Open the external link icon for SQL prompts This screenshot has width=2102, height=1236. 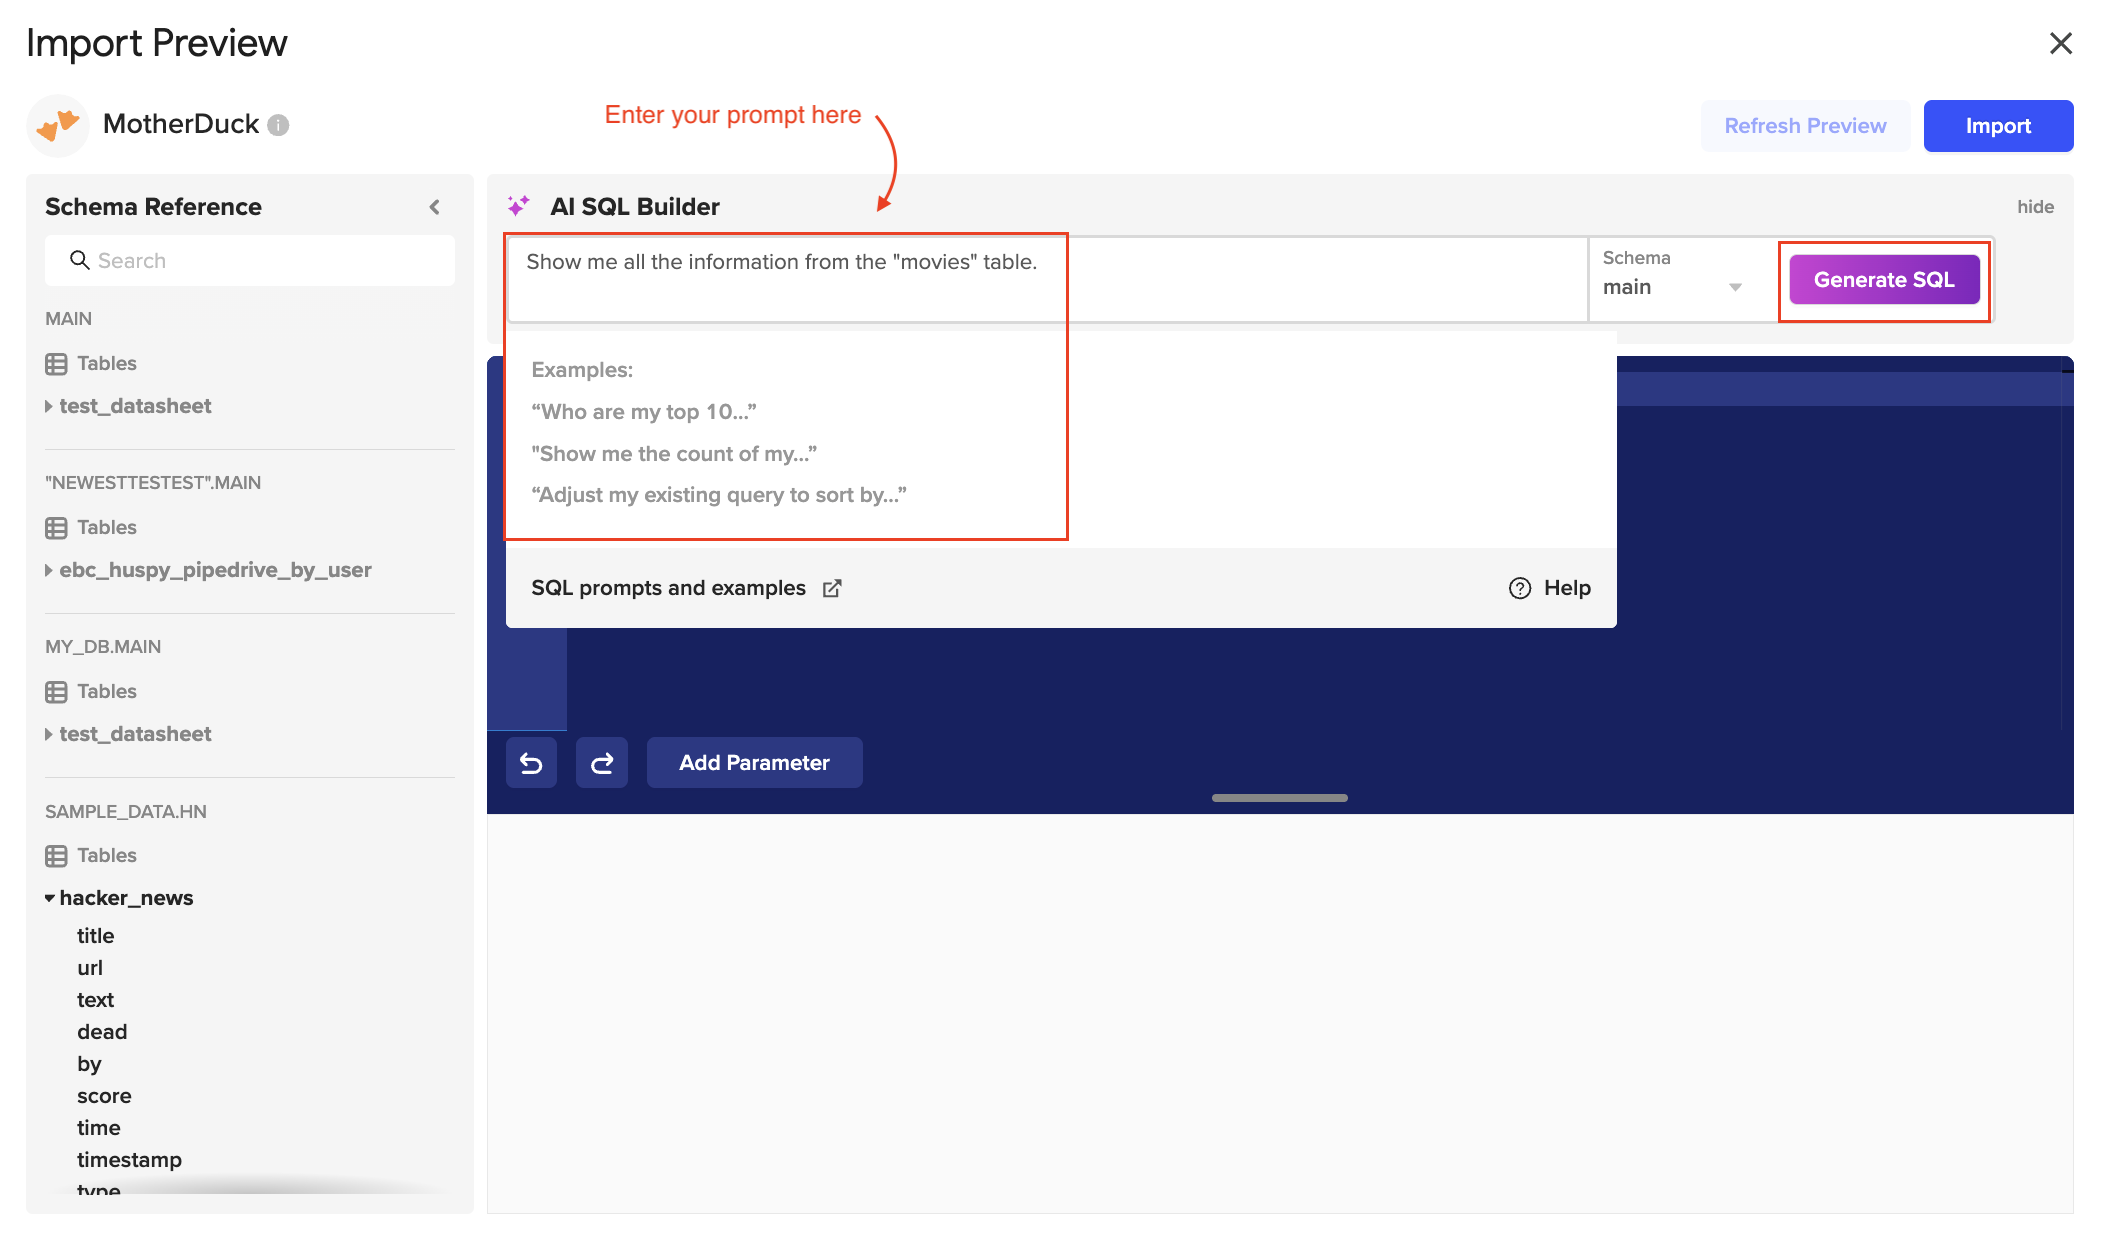[832, 588]
